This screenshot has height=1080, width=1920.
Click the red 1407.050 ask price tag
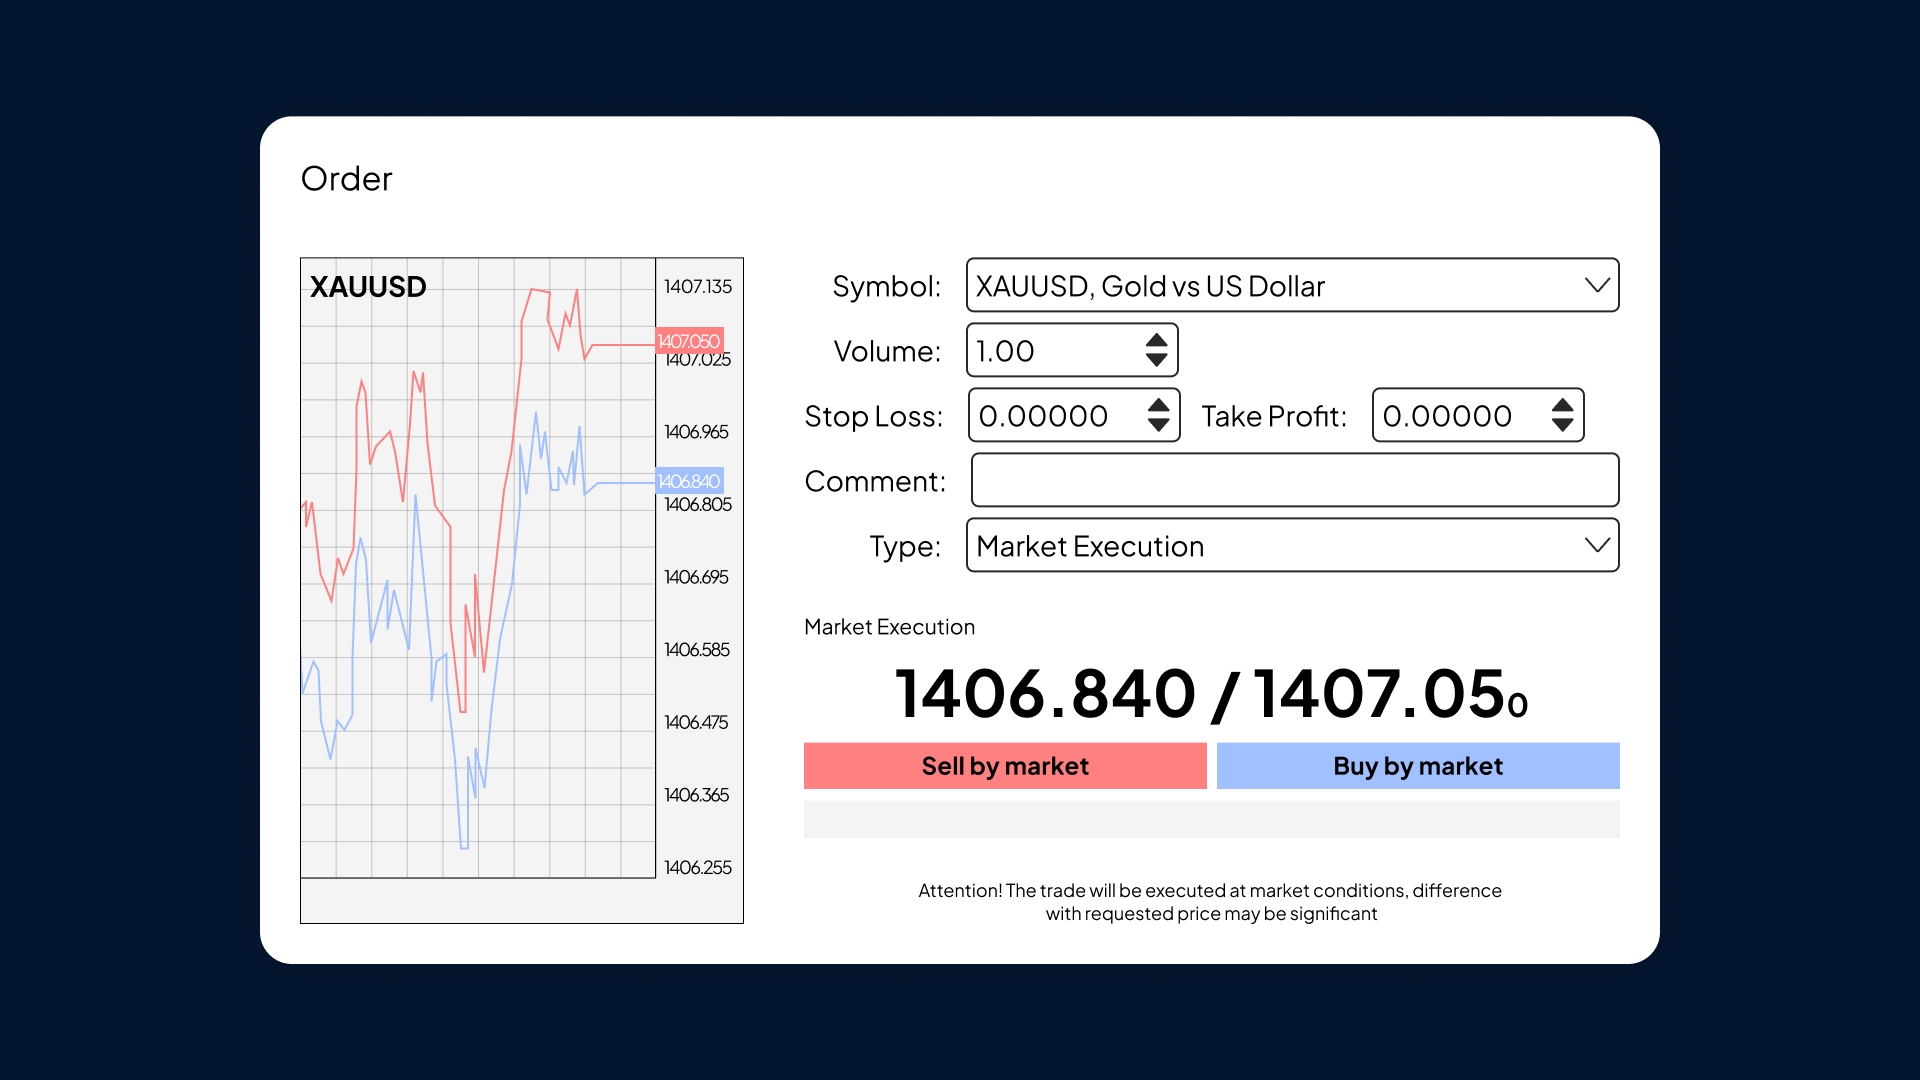689,341
